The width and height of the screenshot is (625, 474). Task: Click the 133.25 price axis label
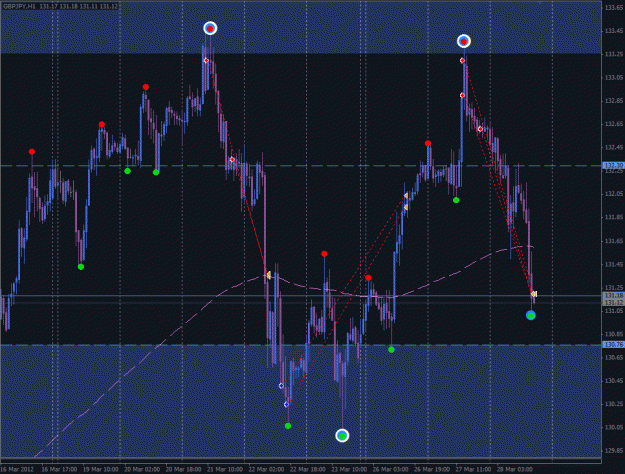pos(614,54)
